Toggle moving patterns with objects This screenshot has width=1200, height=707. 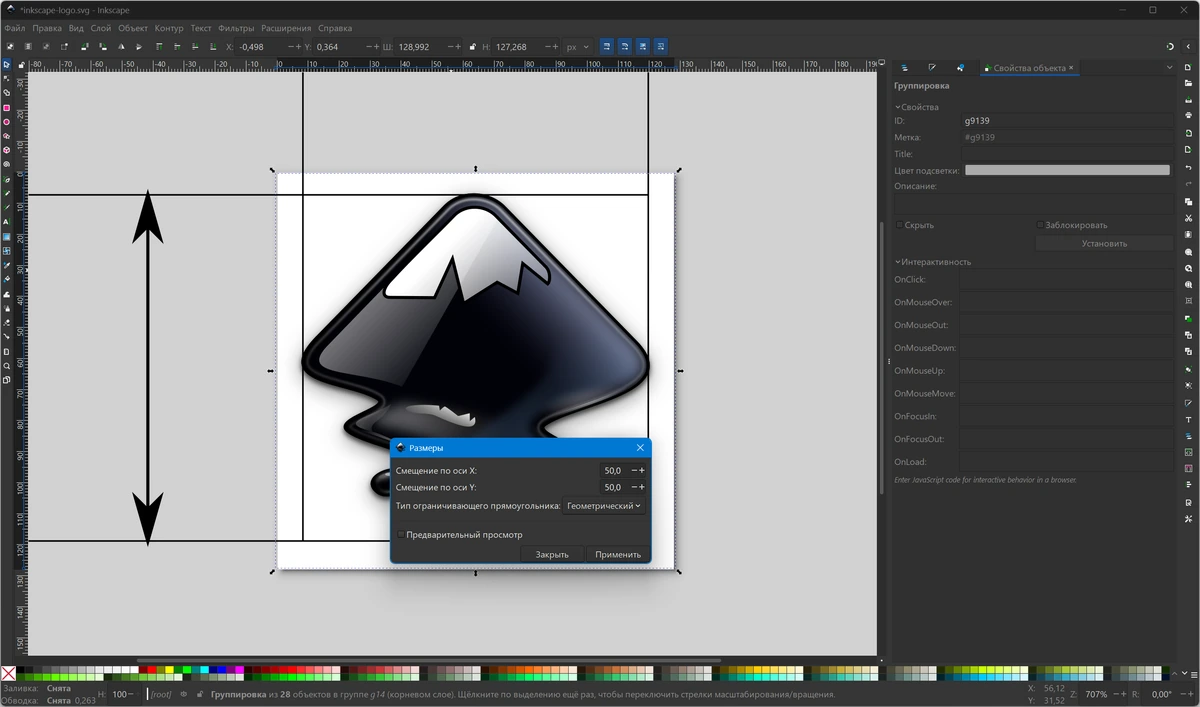point(661,46)
